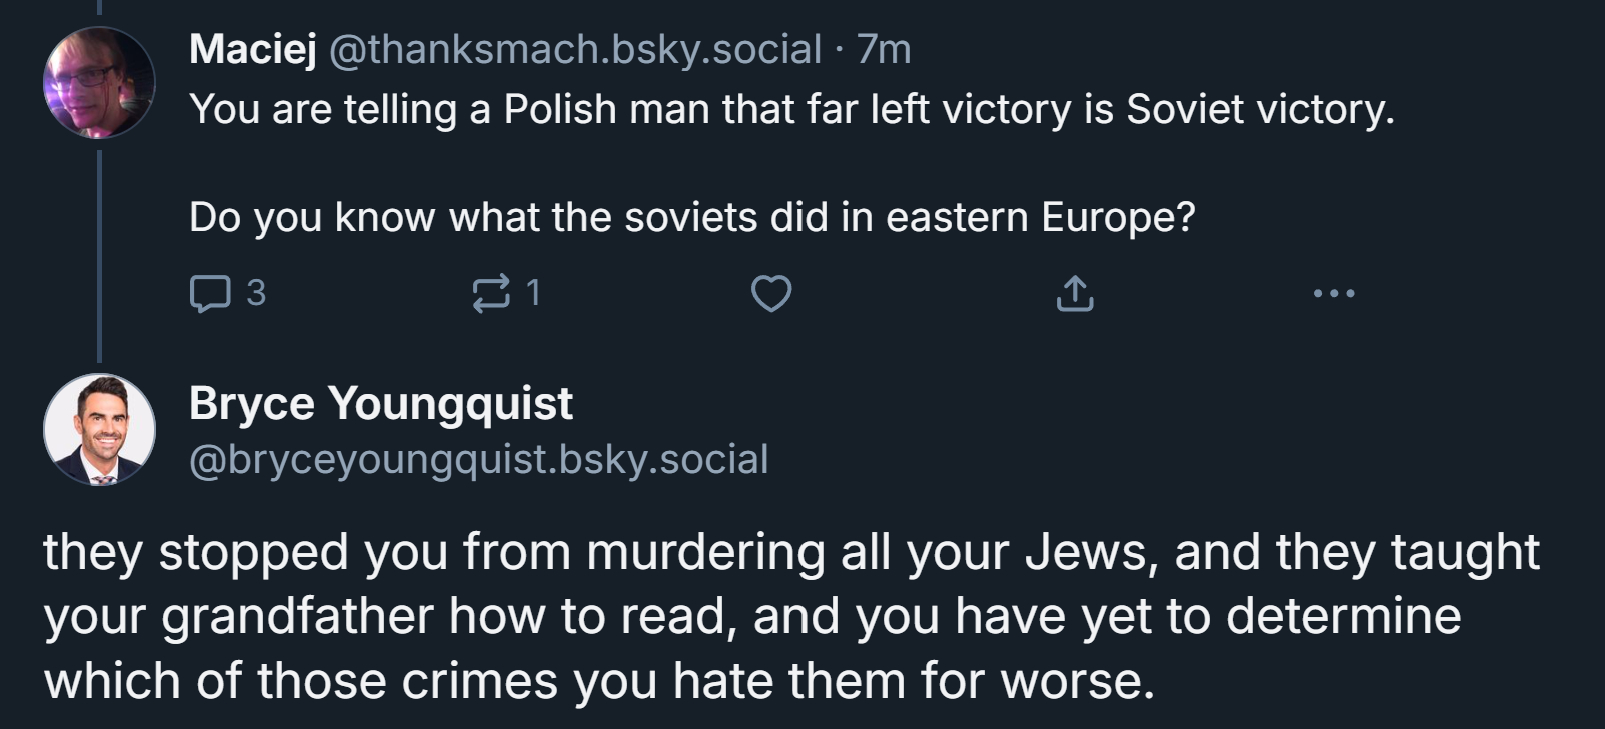Screen dimensions: 1605x729
Task: Open the @thanksmach.bsky.social handle
Action: point(575,49)
